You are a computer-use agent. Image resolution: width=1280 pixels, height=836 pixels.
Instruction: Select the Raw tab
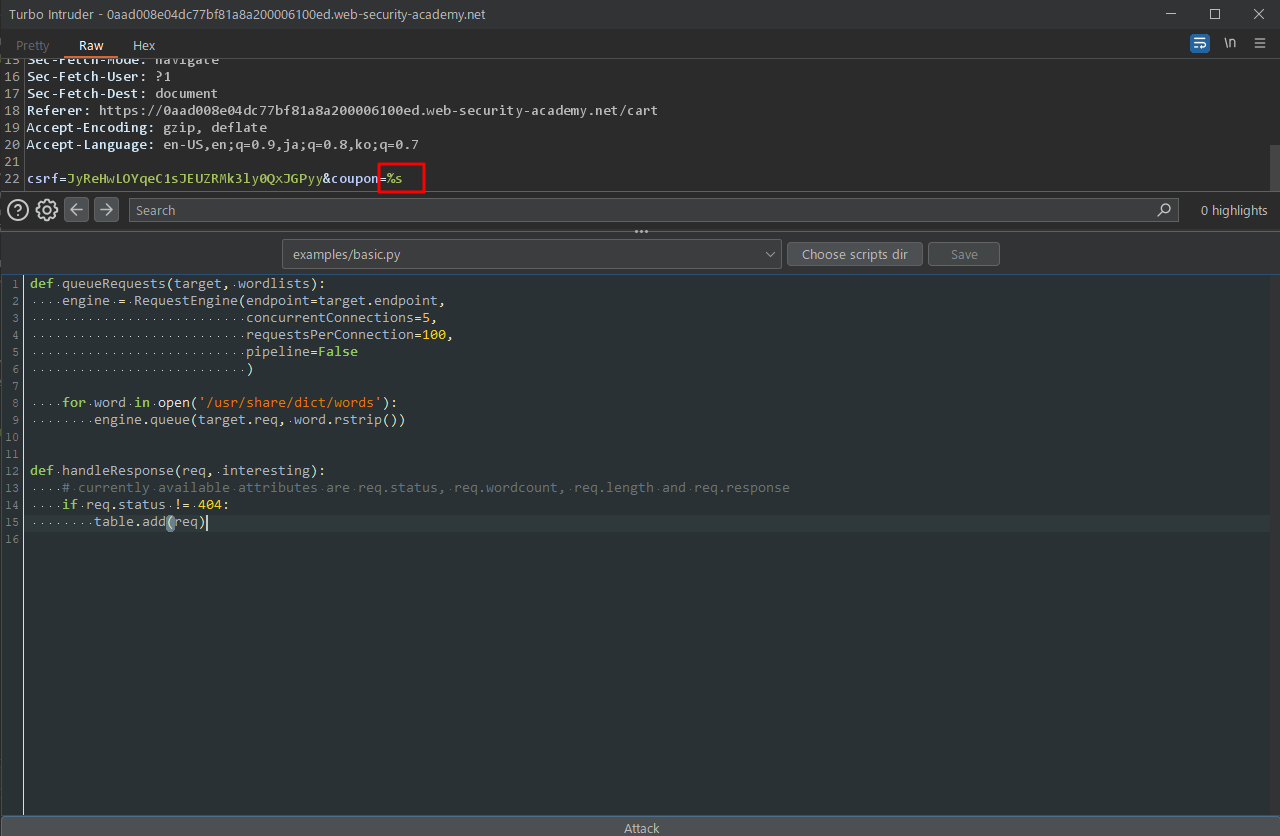pos(91,45)
